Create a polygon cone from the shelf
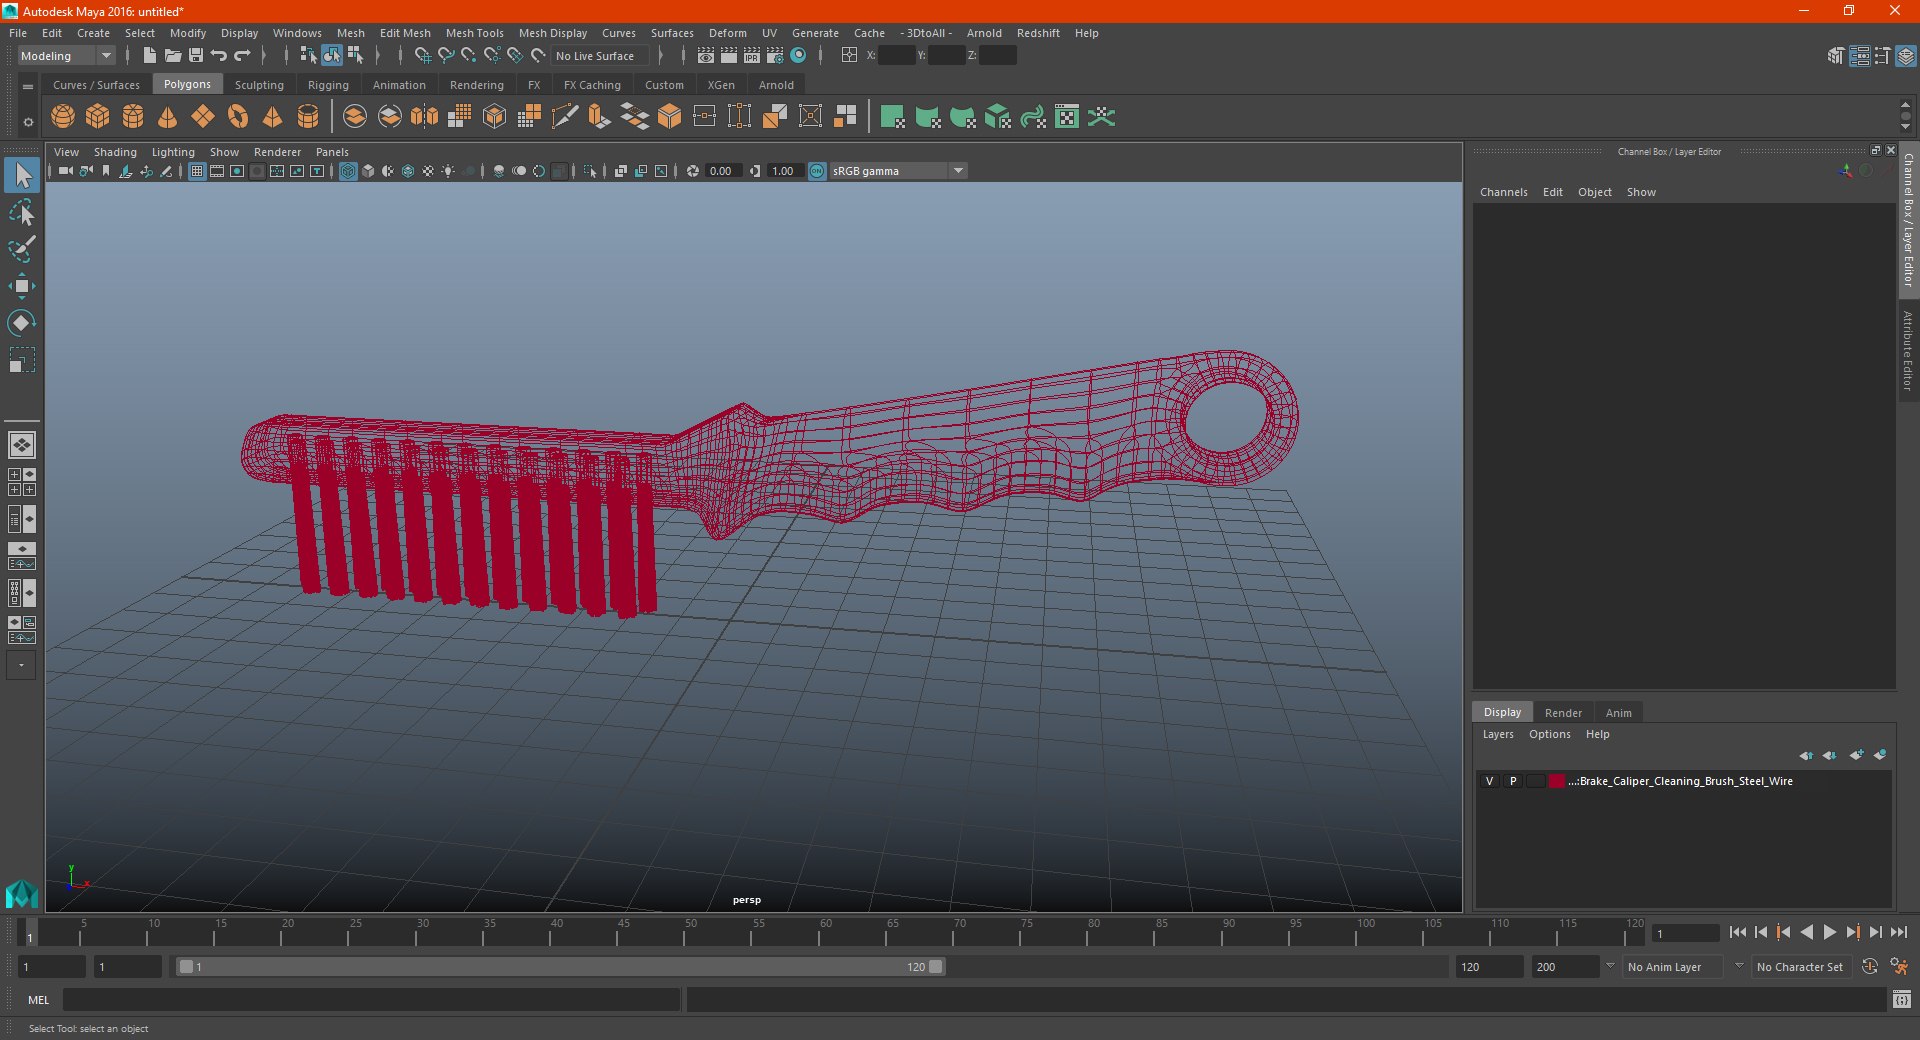This screenshot has height=1040, width=1920. pyautogui.click(x=168, y=117)
